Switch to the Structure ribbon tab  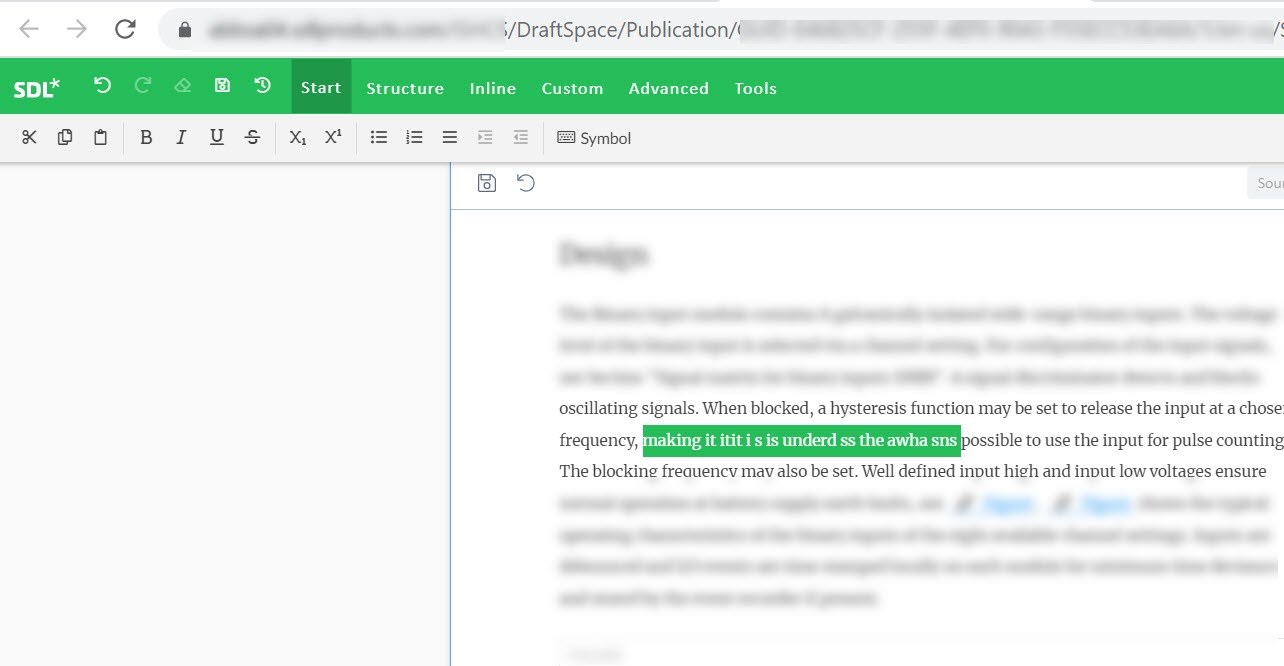(x=405, y=88)
